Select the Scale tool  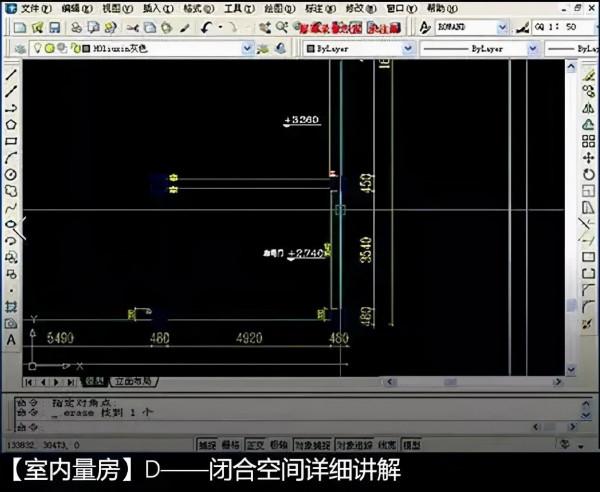[588, 191]
